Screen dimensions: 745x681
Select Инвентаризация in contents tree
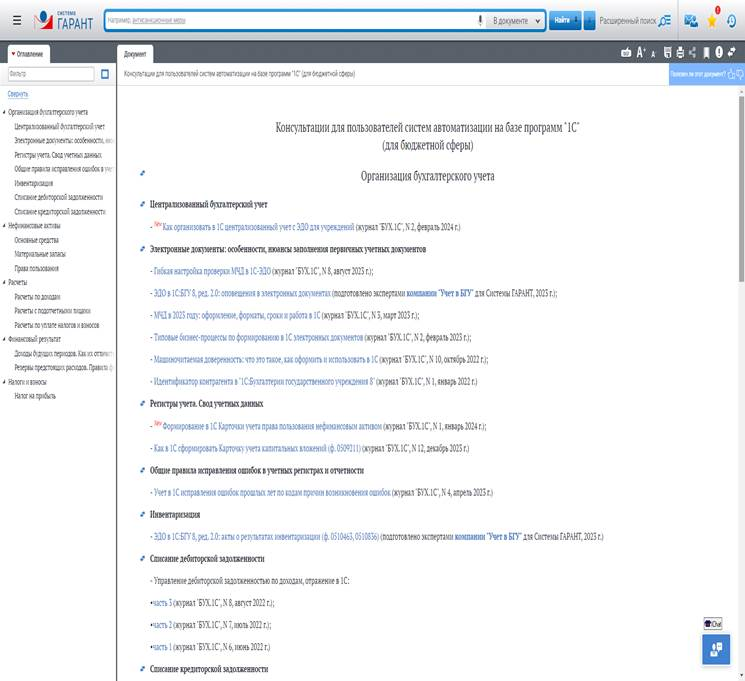point(34,183)
